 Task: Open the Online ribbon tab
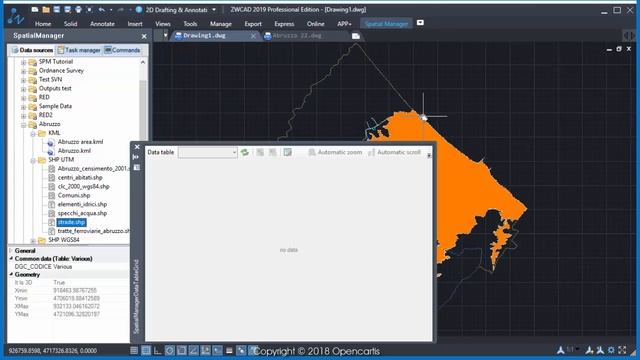(316, 24)
